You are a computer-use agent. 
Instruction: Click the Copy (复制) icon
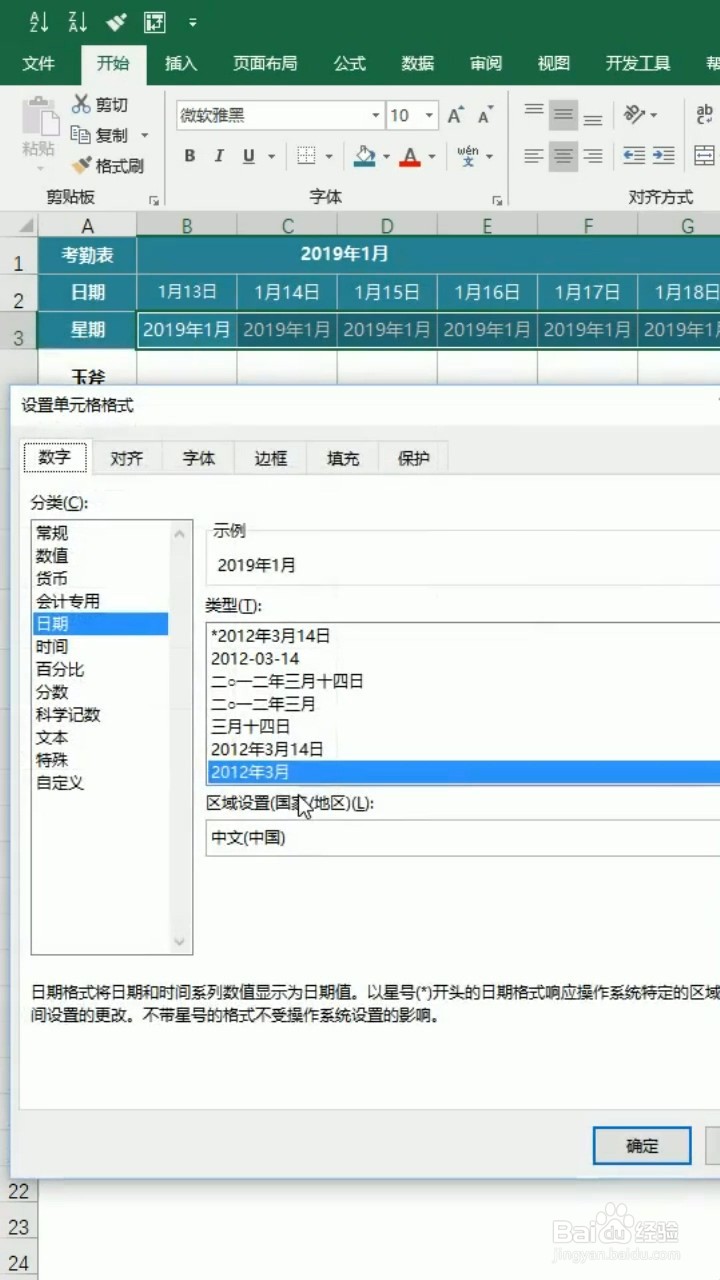(82, 134)
